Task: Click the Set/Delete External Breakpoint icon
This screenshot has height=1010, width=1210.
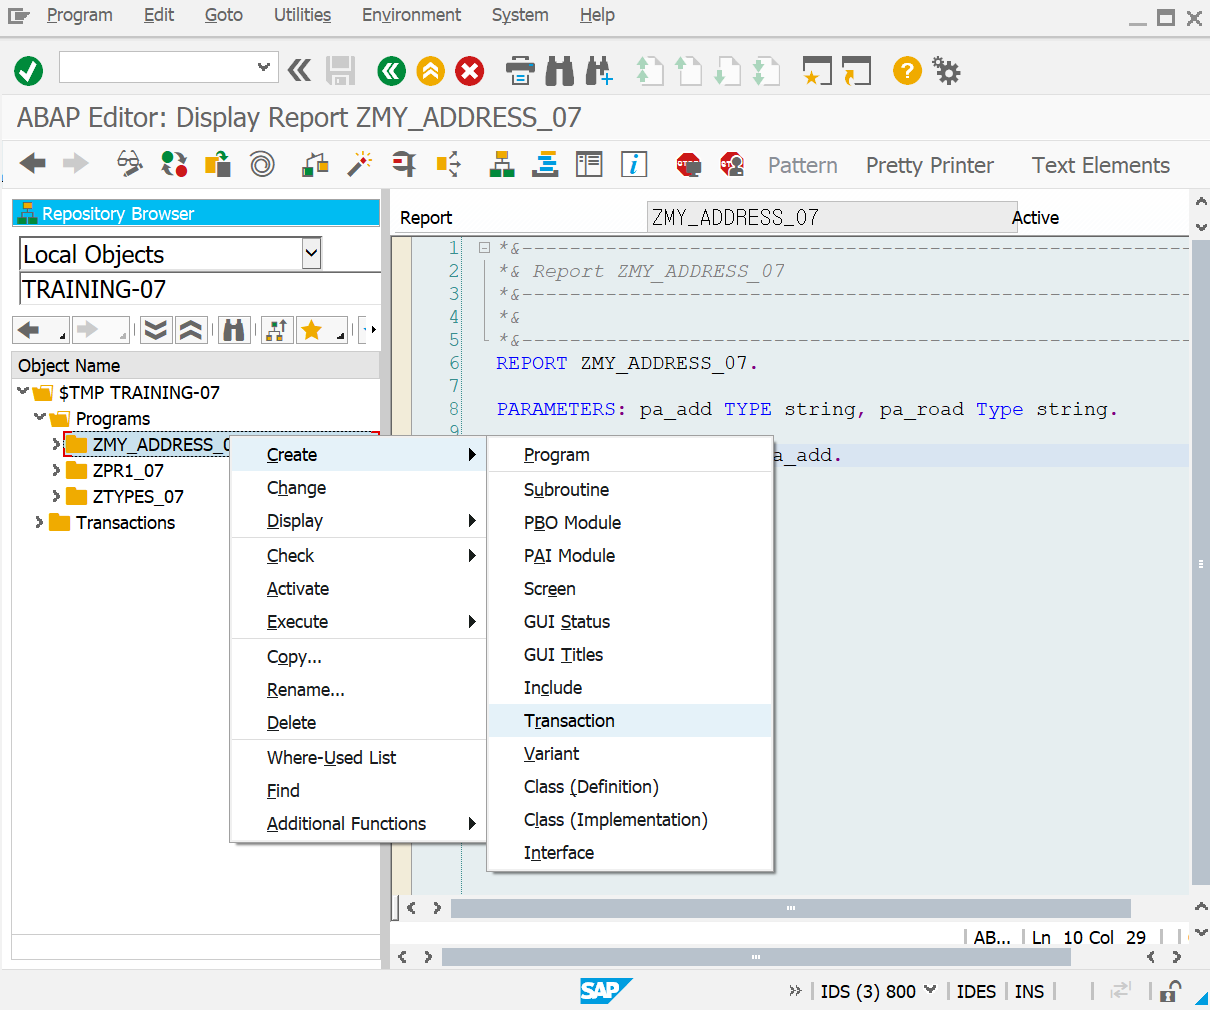Action: (x=732, y=164)
